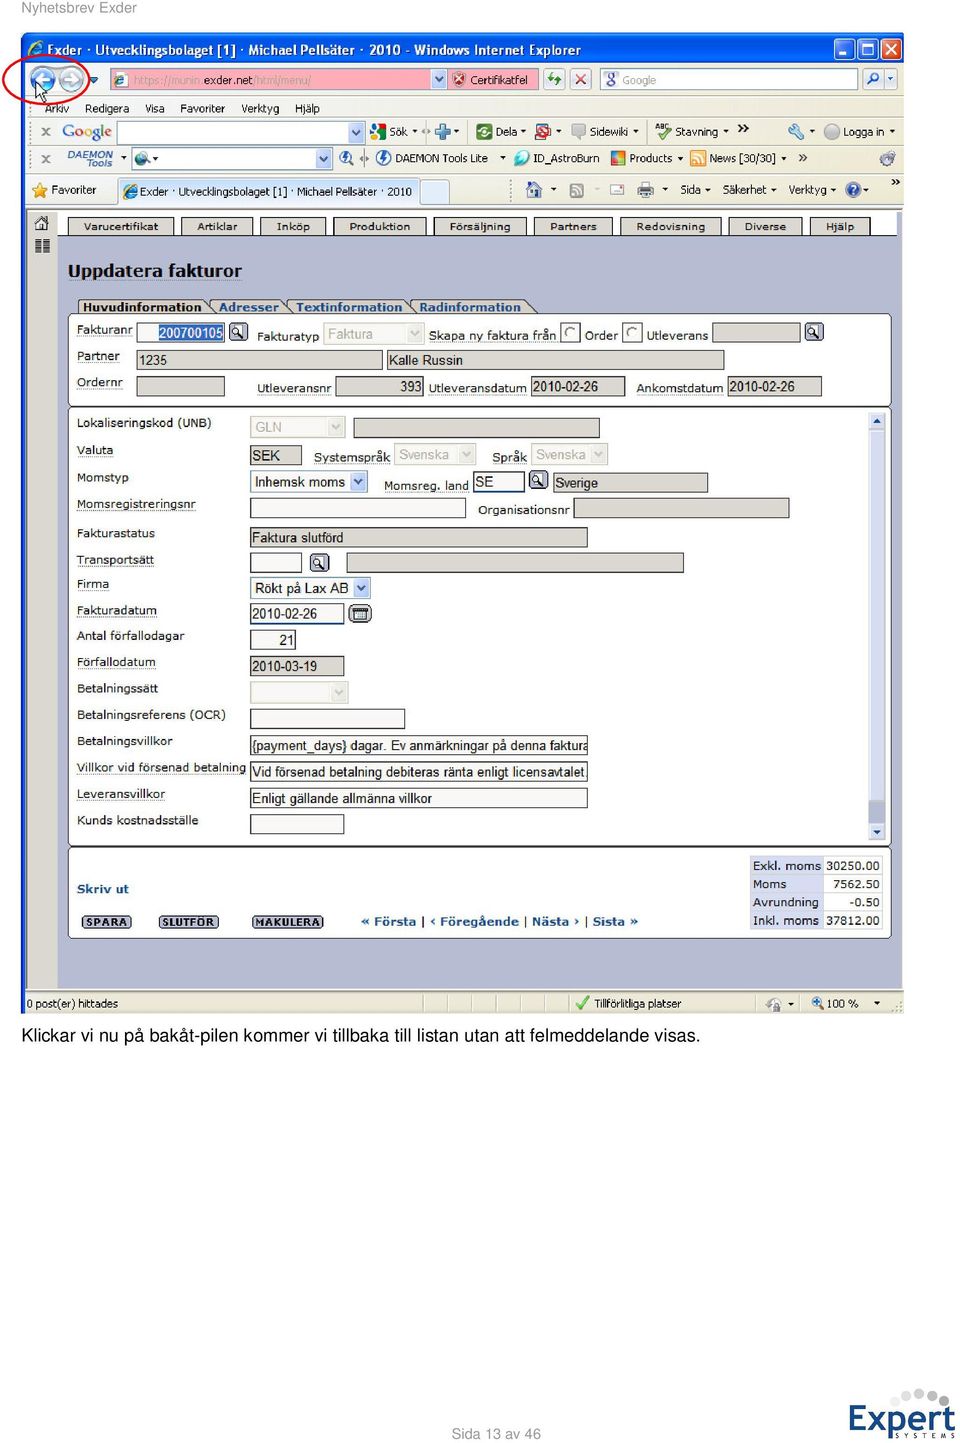Click the Kunds kostnadsställe field
Viewport: 960px width, 1443px height.
pyautogui.click(x=297, y=824)
